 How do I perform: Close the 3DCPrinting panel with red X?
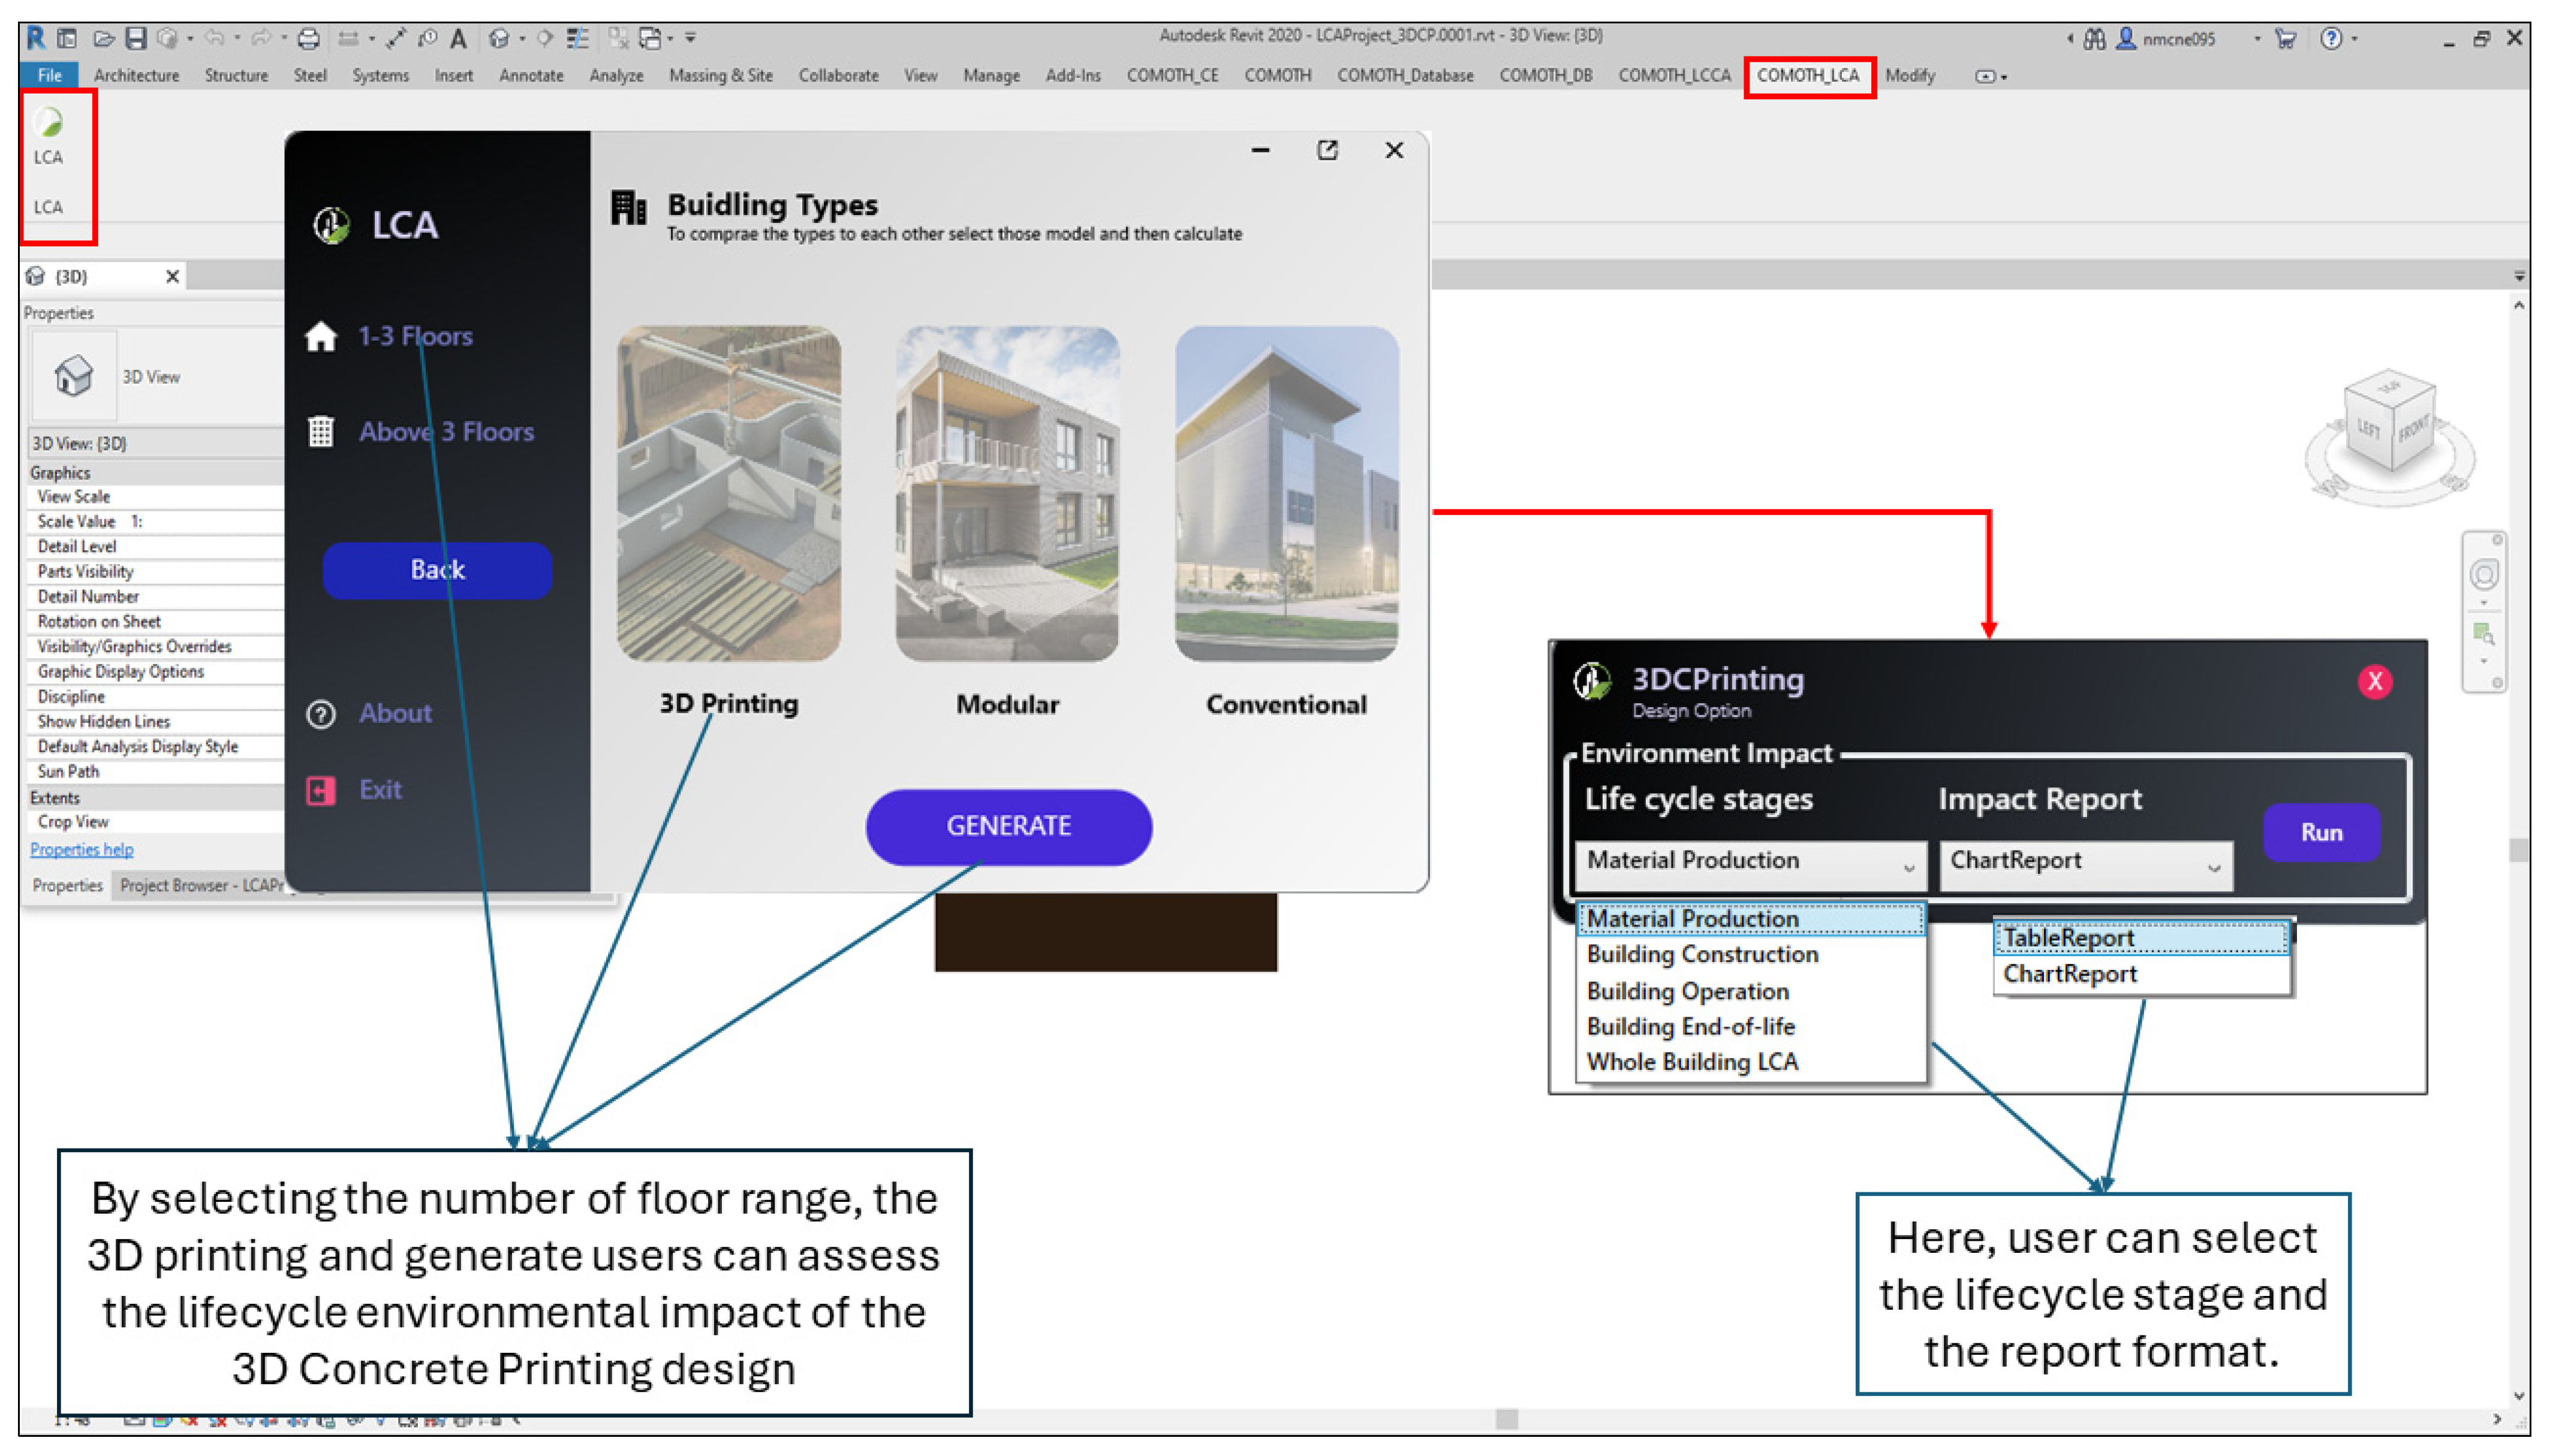(2374, 682)
